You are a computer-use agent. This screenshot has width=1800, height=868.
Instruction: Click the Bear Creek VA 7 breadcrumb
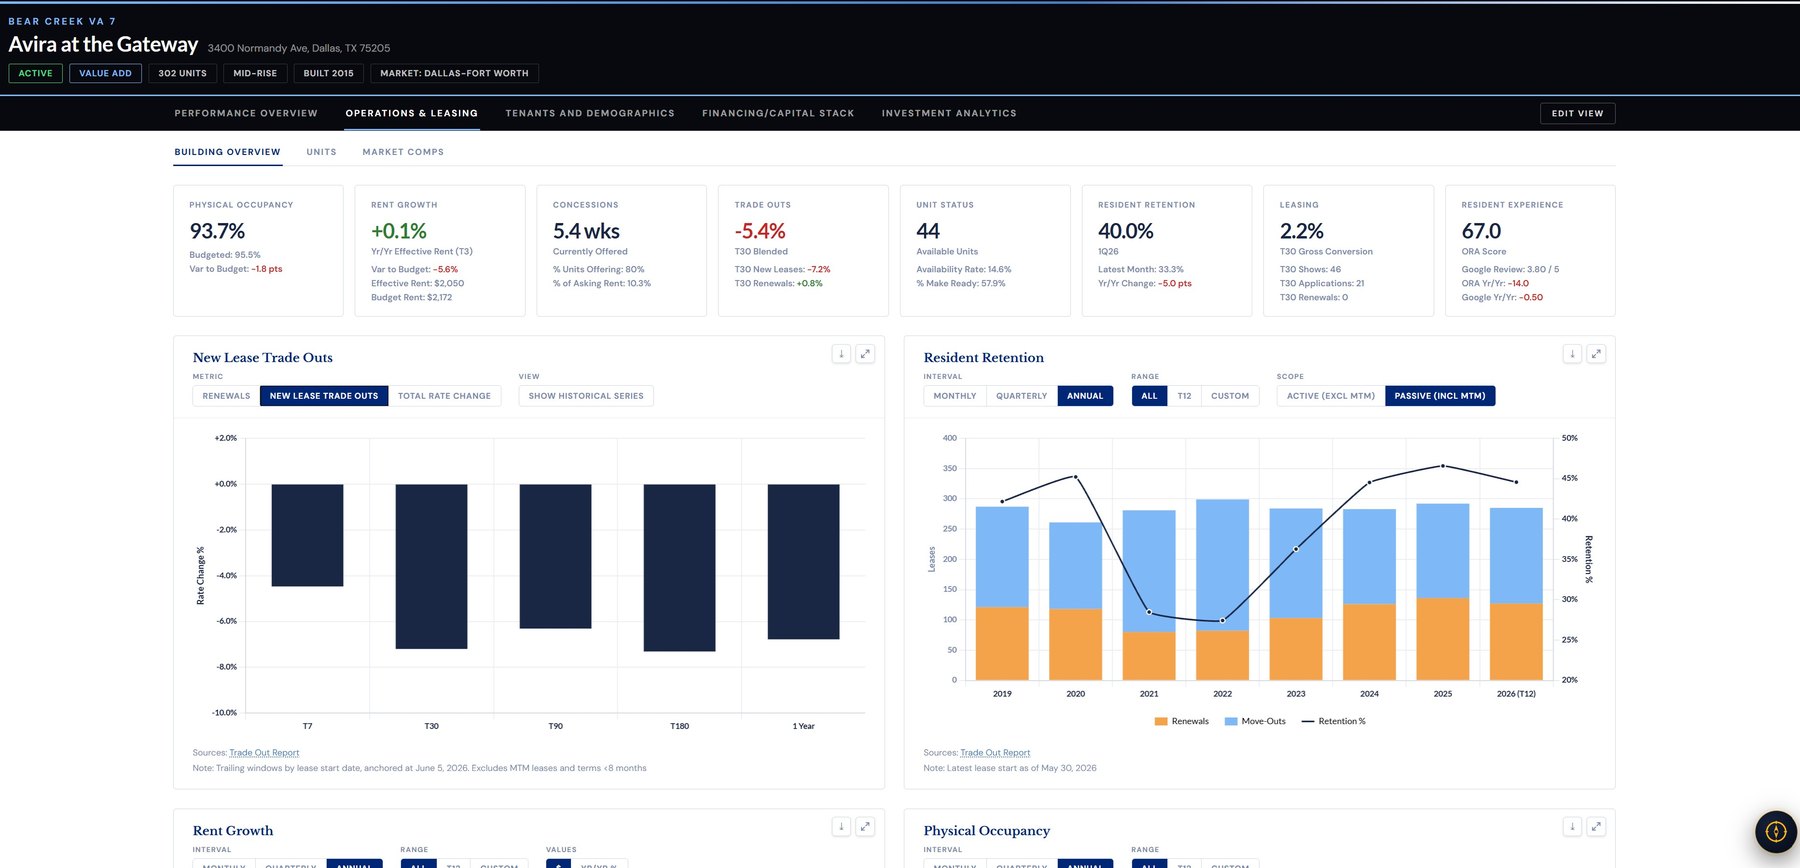62,21
